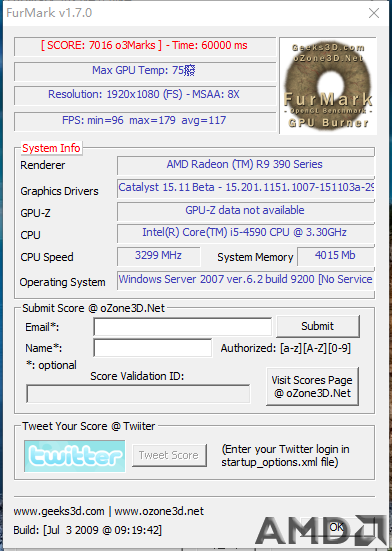This screenshot has height=551, width=392.
Task: Click the Score Validation ID field
Action: pos(138,394)
